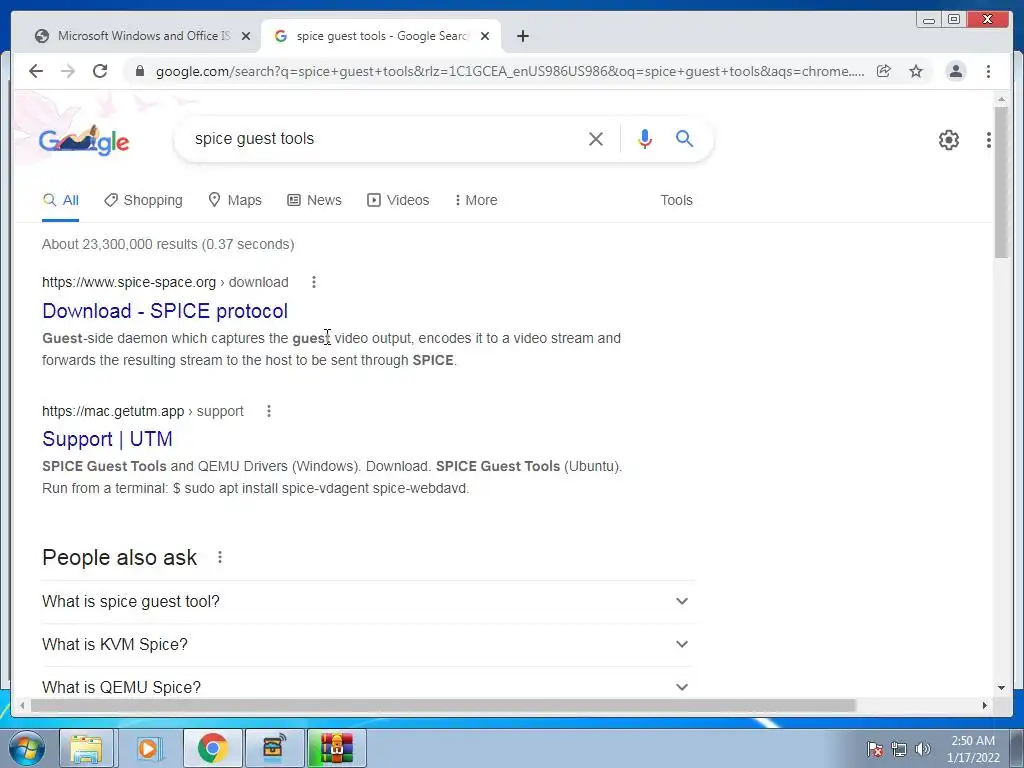The width and height of the screenshot is (1024, 768).
Task: Close the Microsoft Windows and Office tab
Action: coord(246,36)
